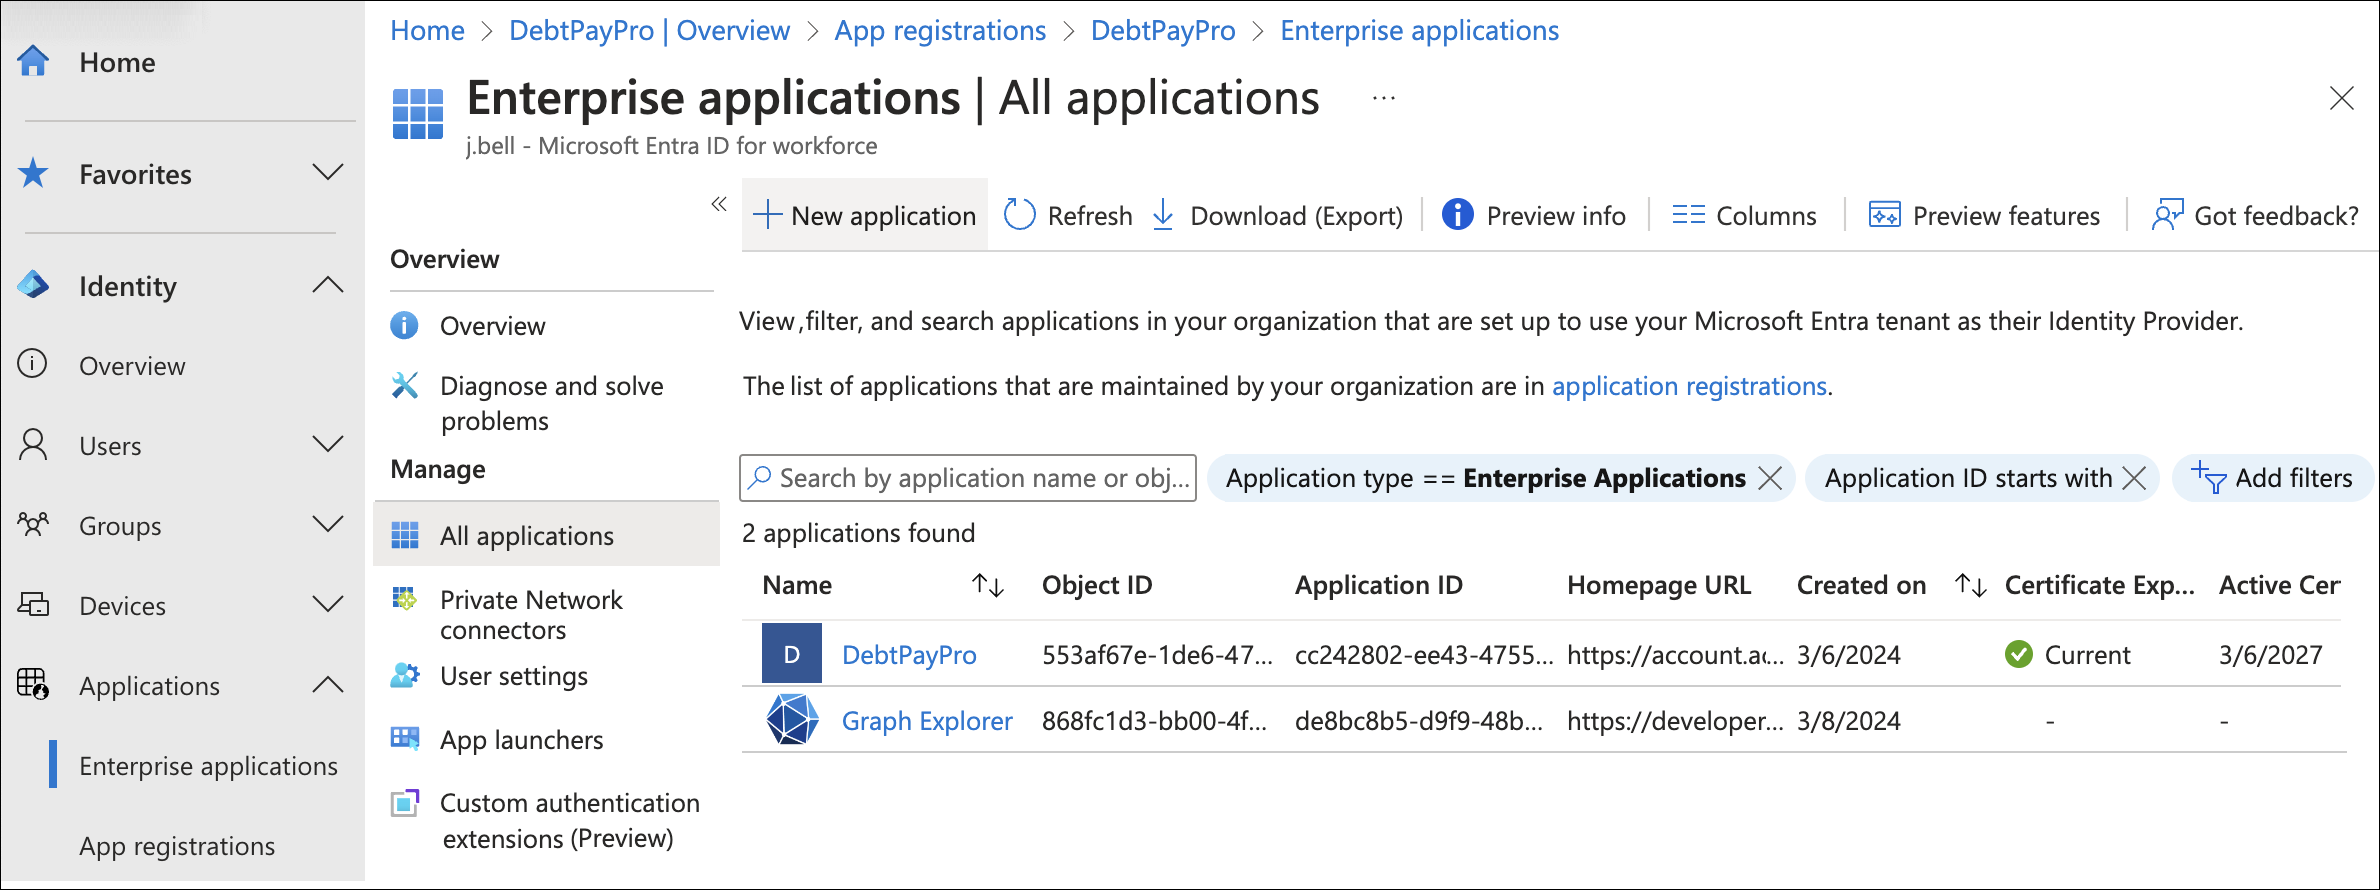Close the Enterprise applications blade
2380x890 pixels.
(2342, 98)
